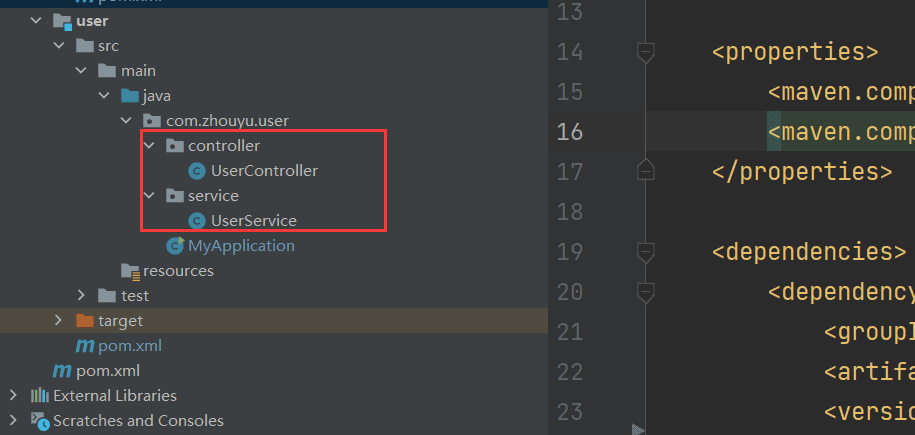Click the root pom.xml Maven icon
The height and width of the screenshot is (435, 915).
point(62,371)
